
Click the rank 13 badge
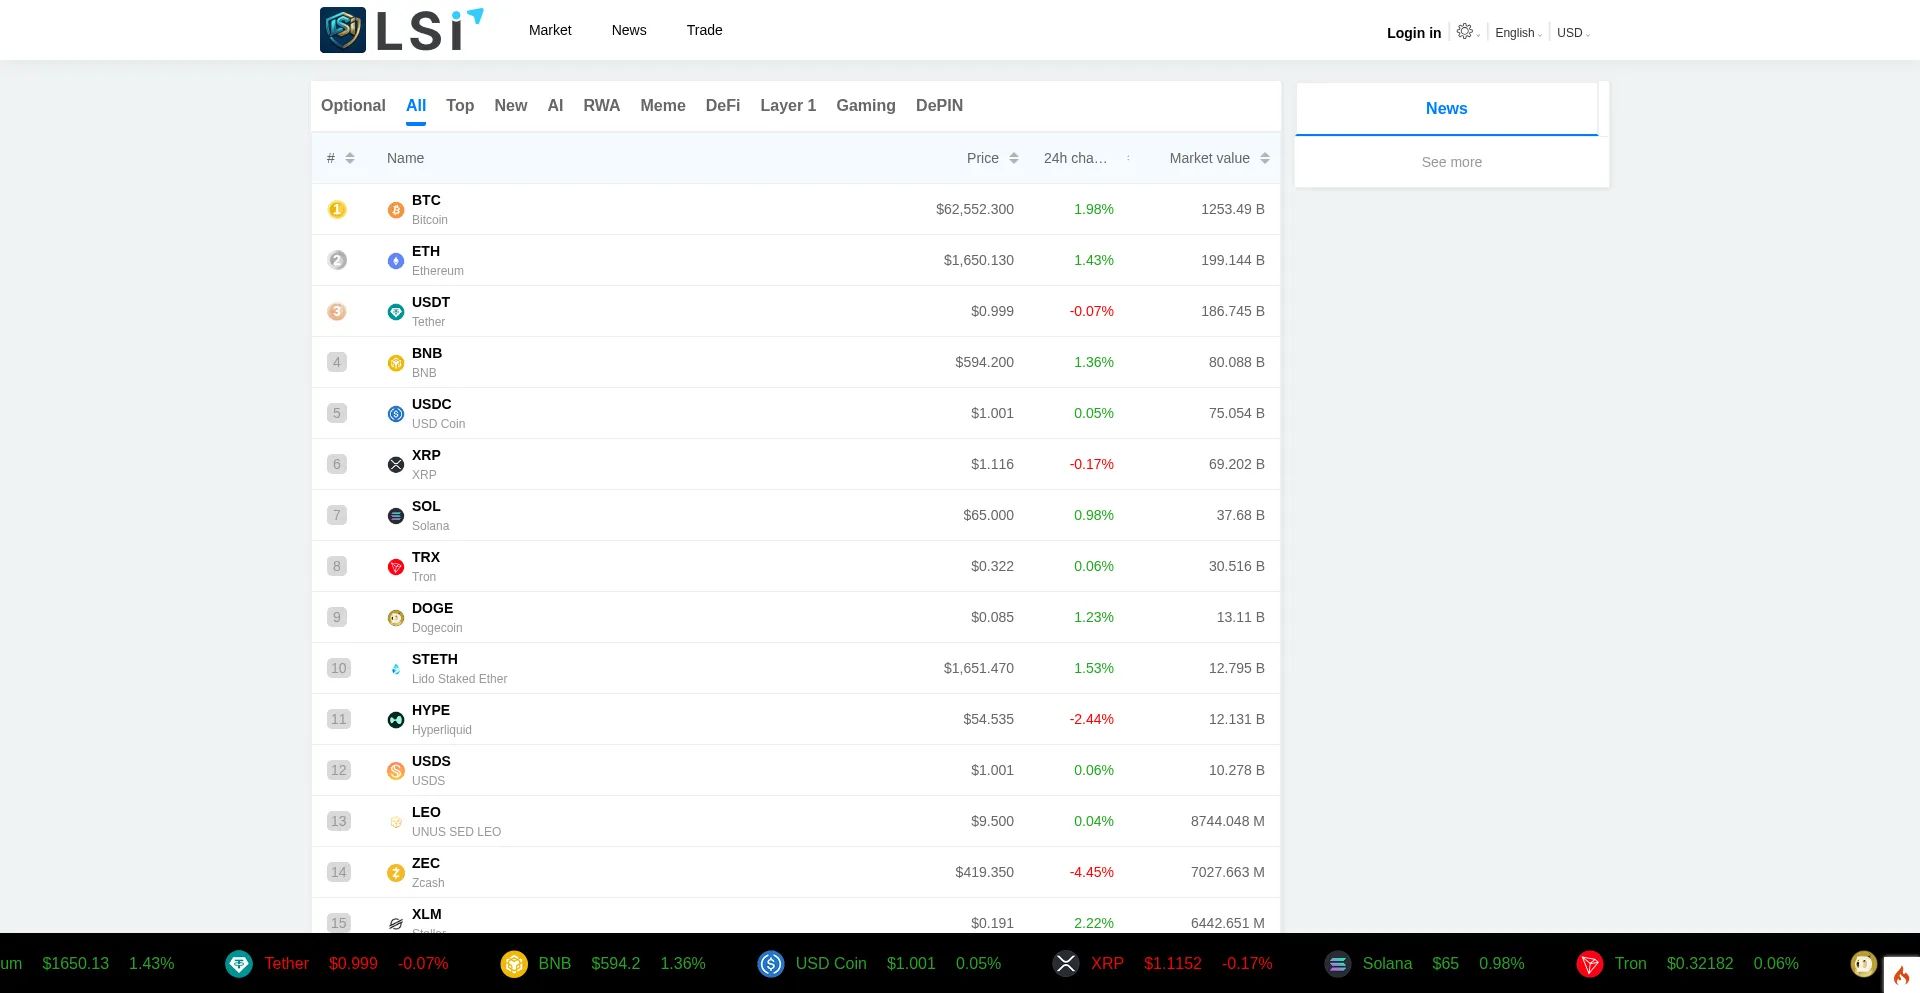pos(338,822)
